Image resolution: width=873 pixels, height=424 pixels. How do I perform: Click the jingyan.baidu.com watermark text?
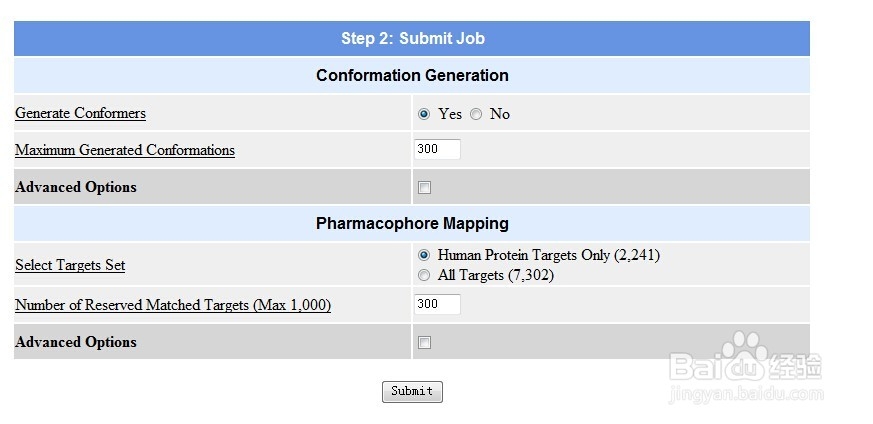[x=746, y=395]
